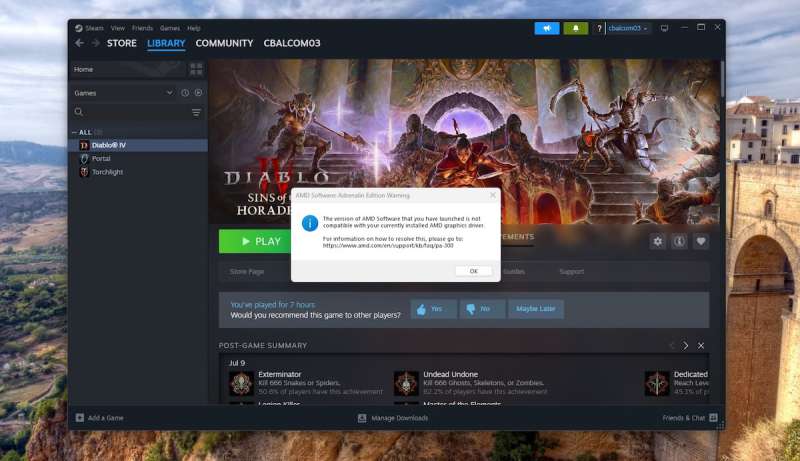The height and width of the screenshot is (461, 800).
Task: Click the Diablo IV game list icon
Action: pyautogui.click(x=84, y=145)
